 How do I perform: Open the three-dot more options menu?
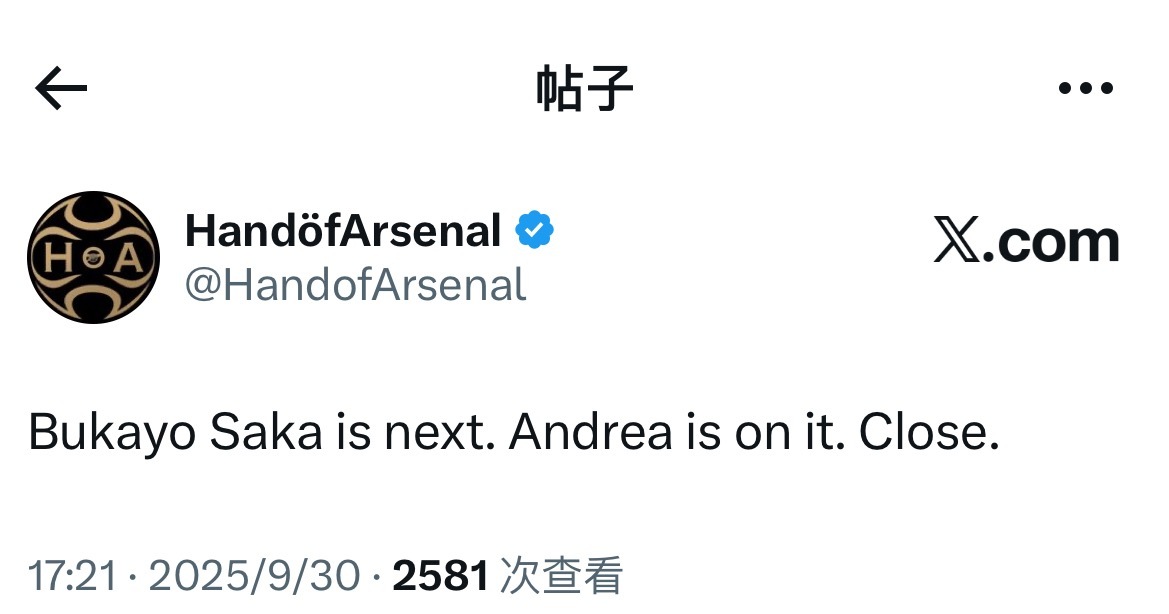point(1086,88)
